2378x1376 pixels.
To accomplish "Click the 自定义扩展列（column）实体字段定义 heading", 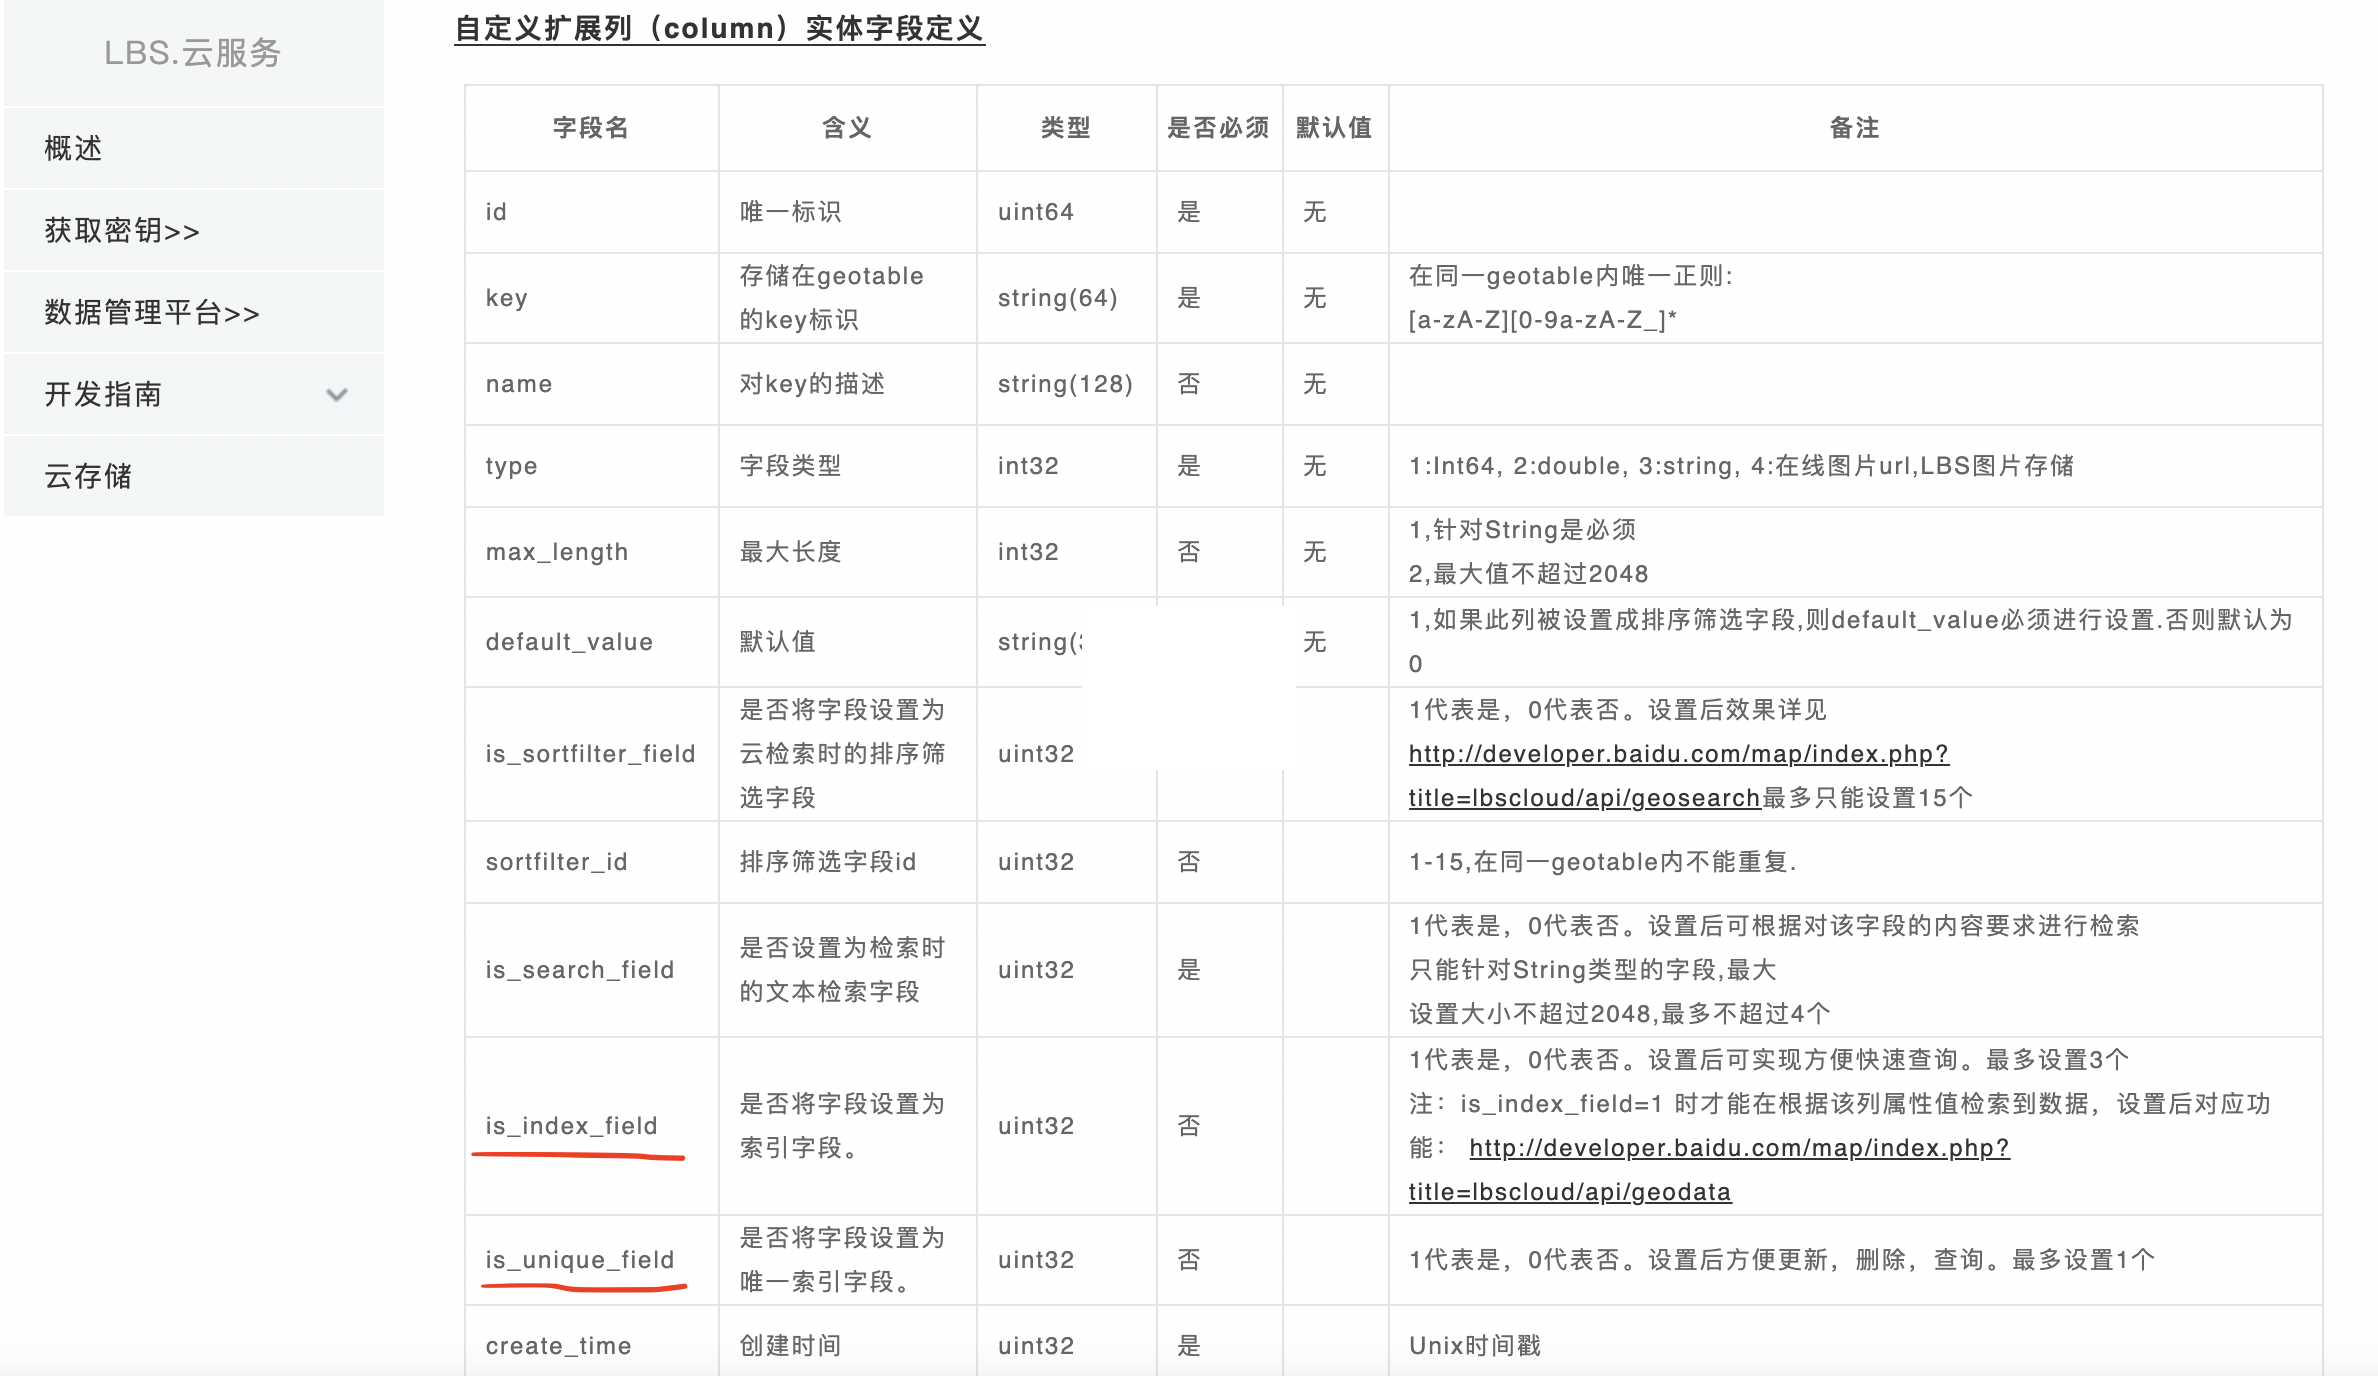I will 720,28.
